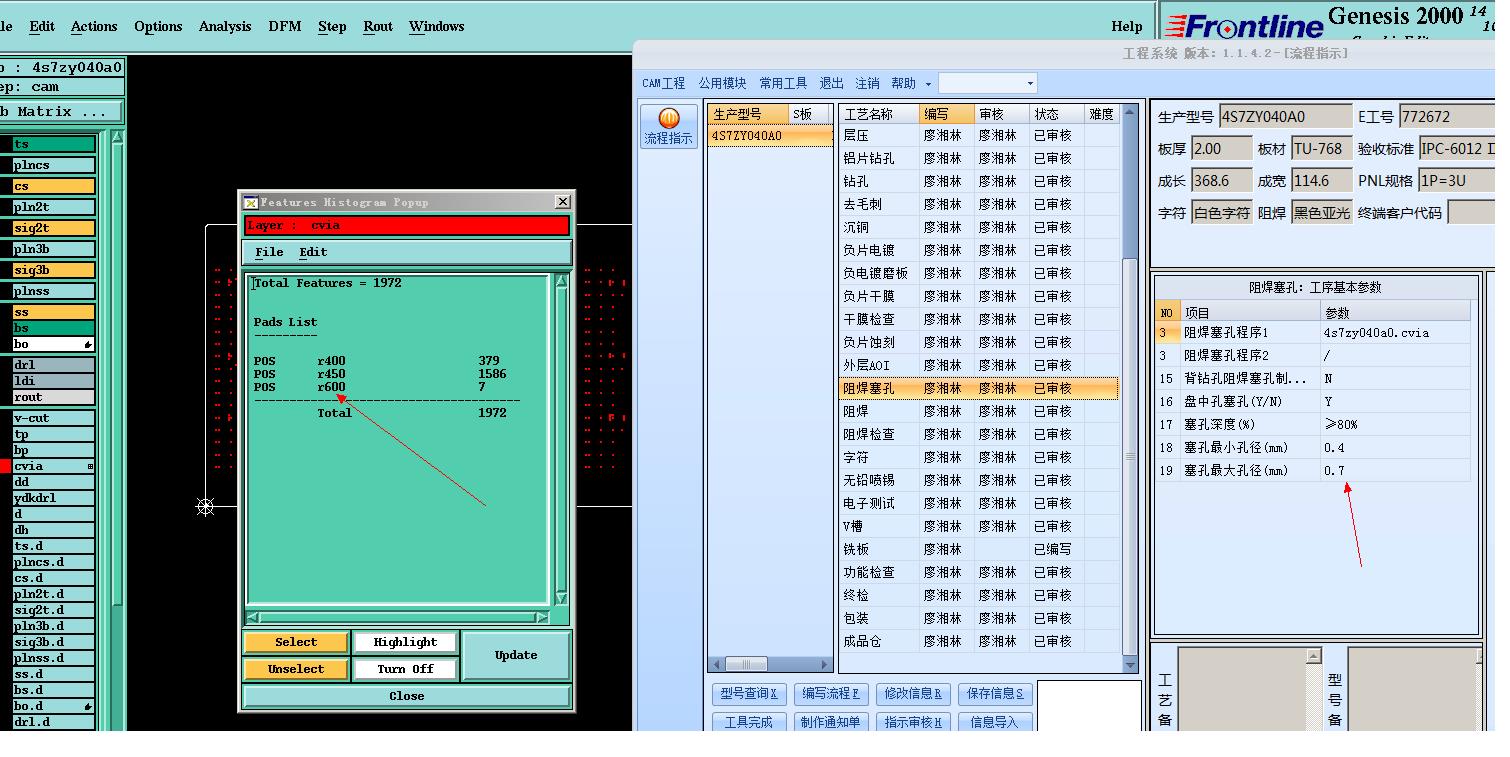Viewport: 1510px width, 757px height.
Task: Click 注销 in the engineering system menu
Action: (867, 84)
